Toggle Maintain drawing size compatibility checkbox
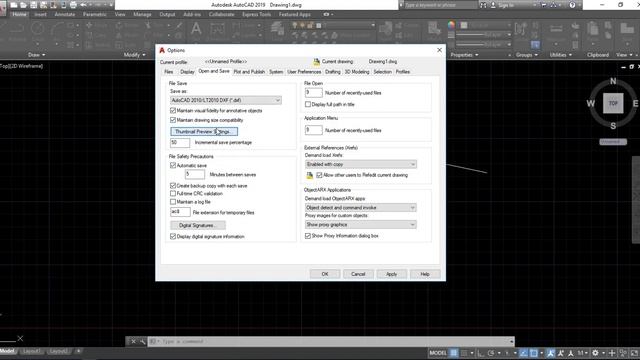This screenshot has width=640, height=360. (173, 120)
